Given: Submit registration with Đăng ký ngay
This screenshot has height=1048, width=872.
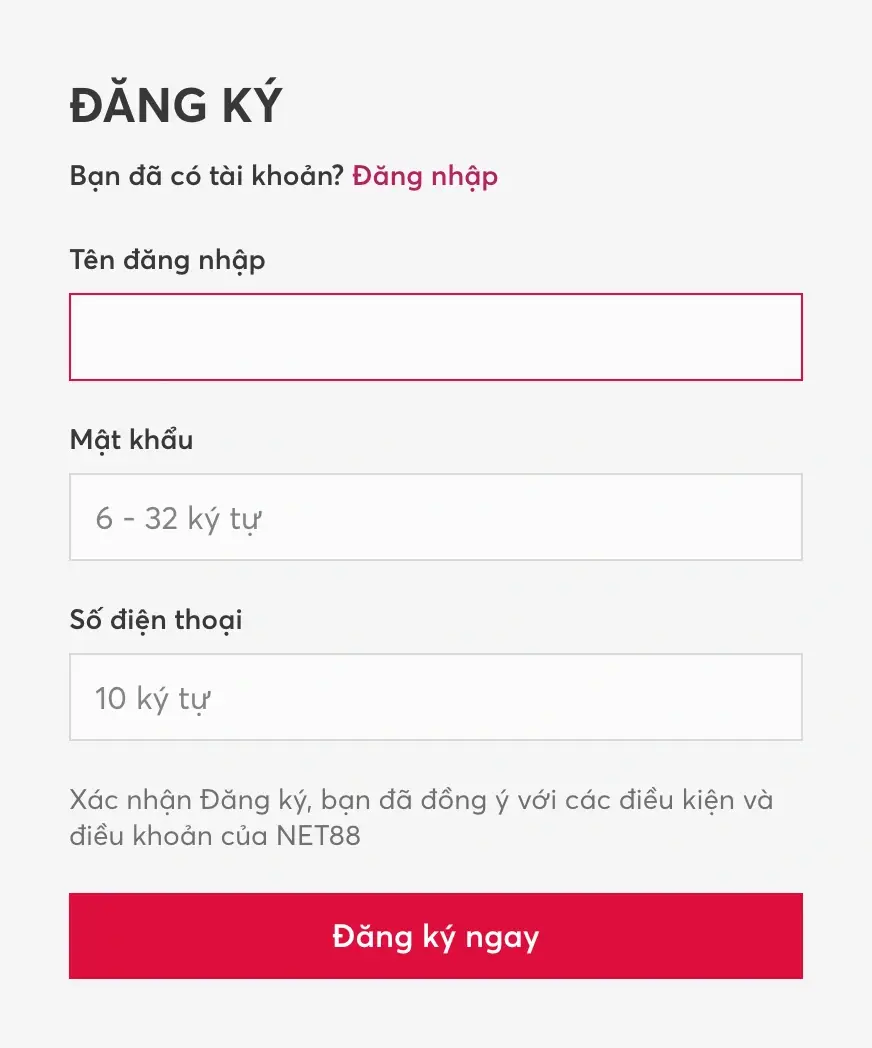Looking at the screenshot, I should click(435, 936).
